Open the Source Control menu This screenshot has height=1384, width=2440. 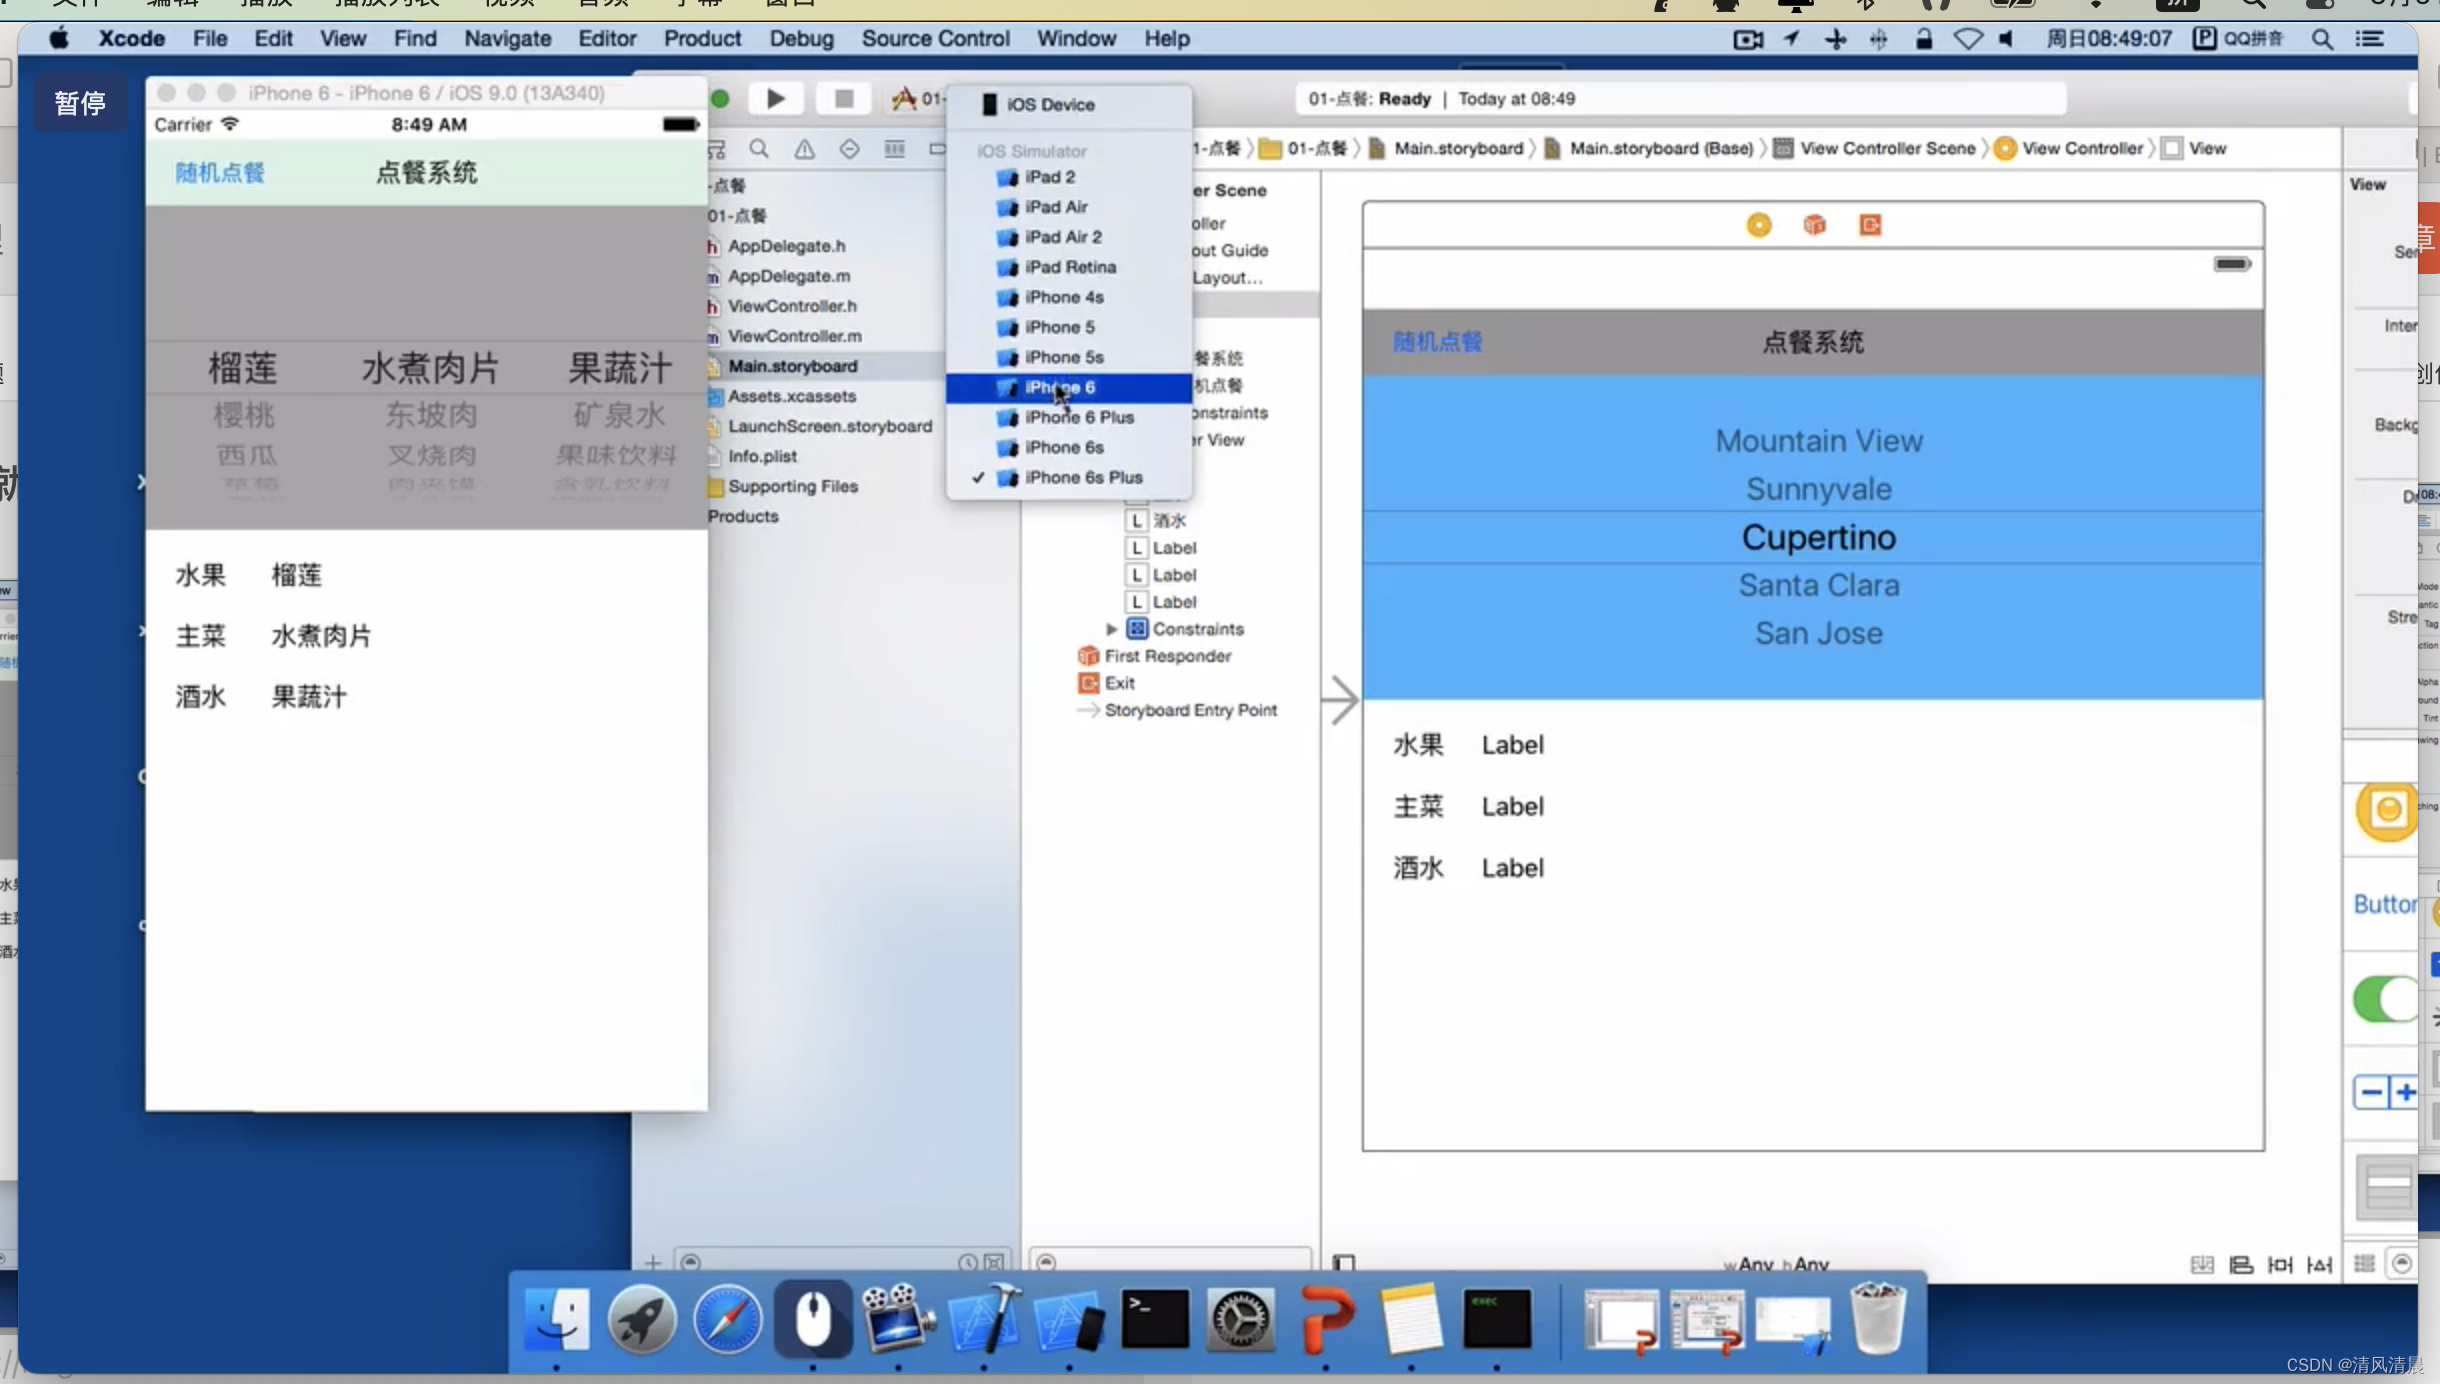(x=935, y=38)
